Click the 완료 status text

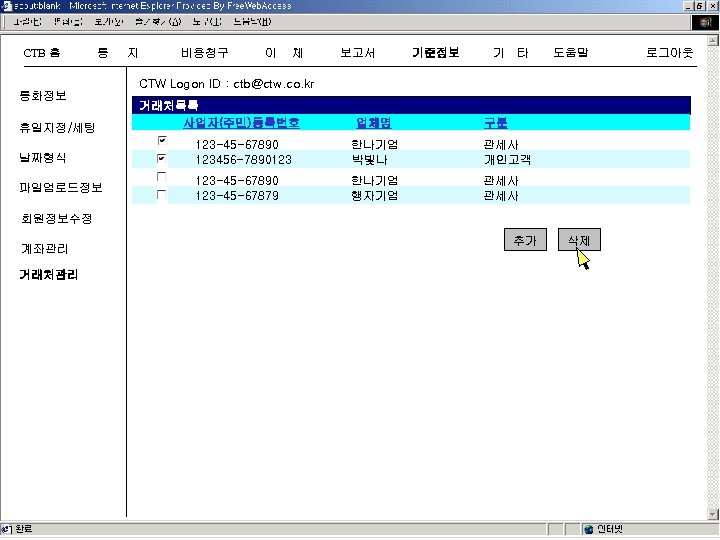(24, 529)
